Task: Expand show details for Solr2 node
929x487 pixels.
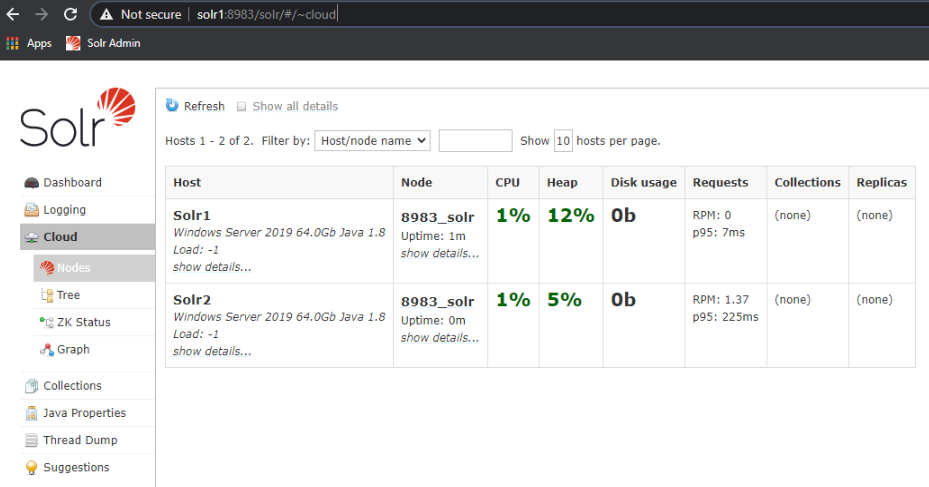Action: coord(439,338)
